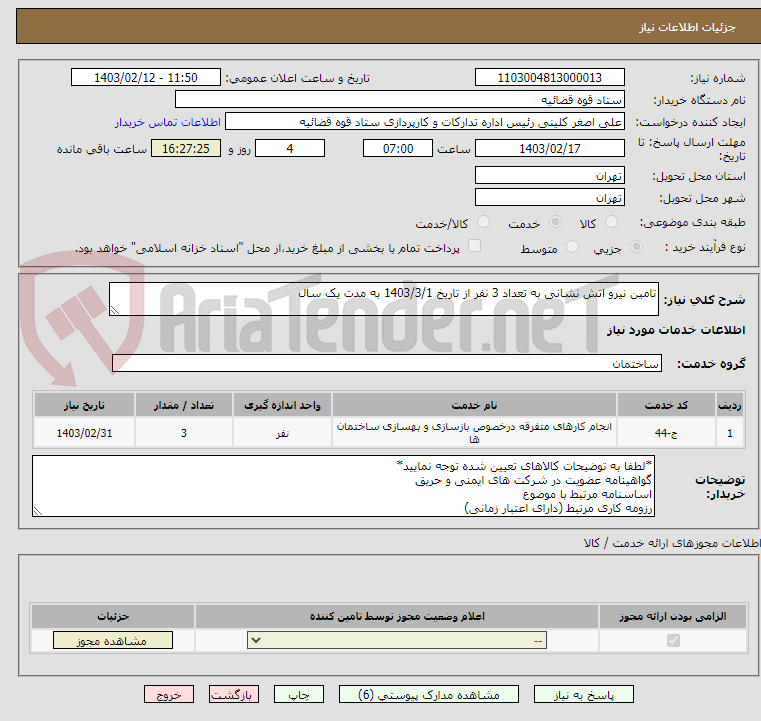761x721 pixels.
Task: Click the الزامی بودن ارائه مجوز header
Action: click(x=673, y=616)
